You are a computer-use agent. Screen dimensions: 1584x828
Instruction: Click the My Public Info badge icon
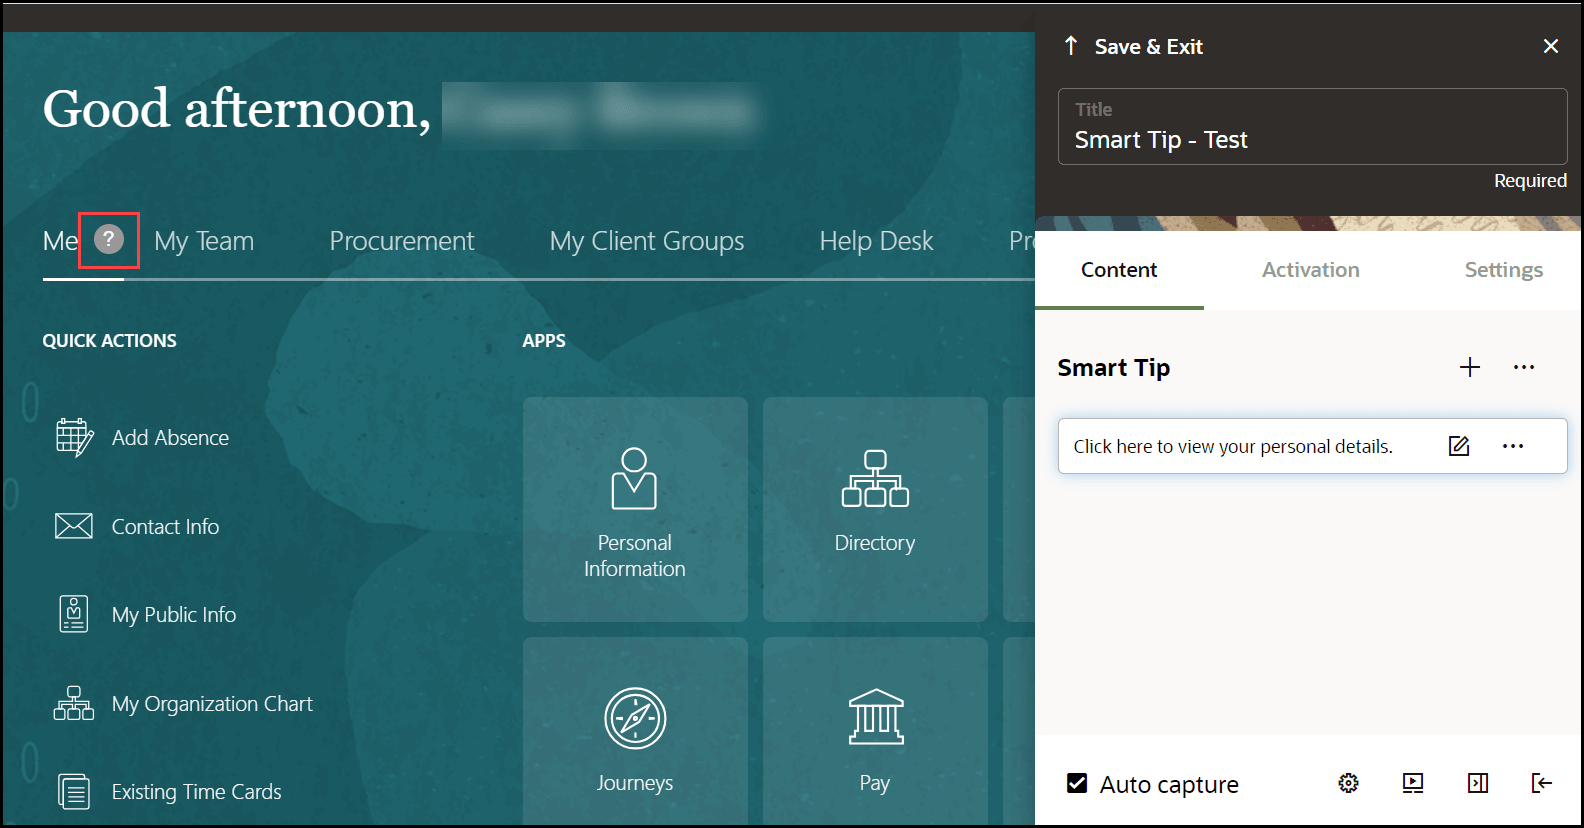[x=74, y=614]
